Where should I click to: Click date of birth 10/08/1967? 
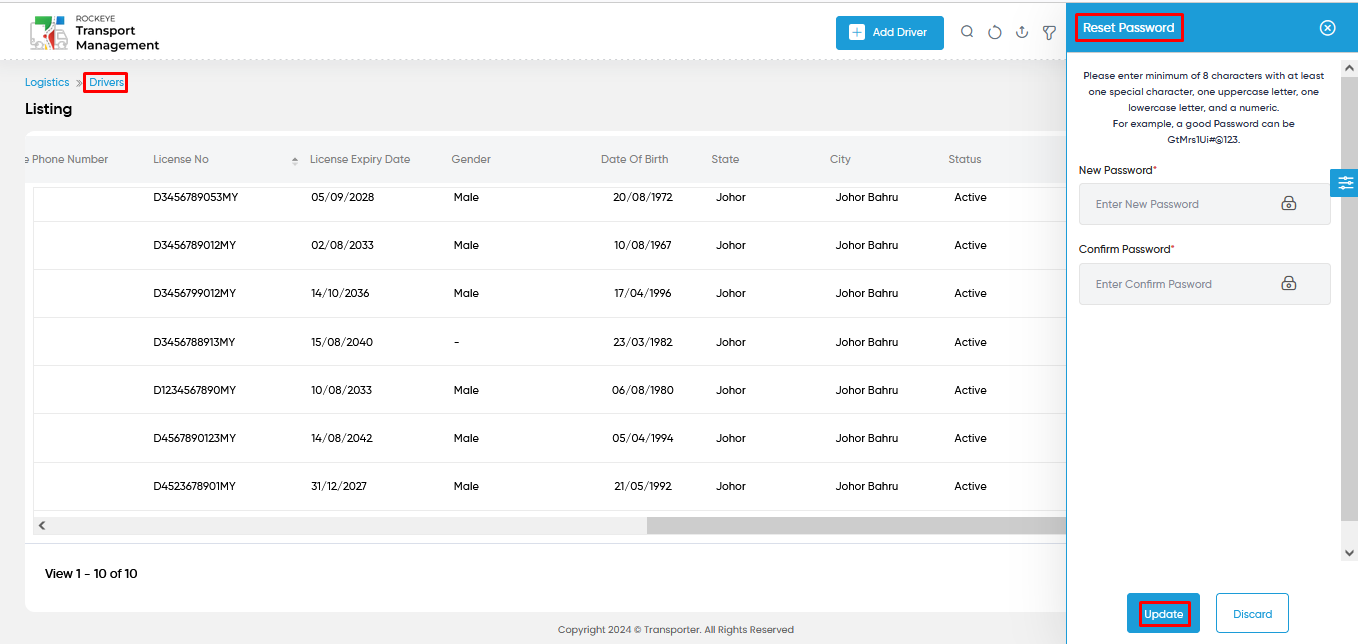click(643, 246)
